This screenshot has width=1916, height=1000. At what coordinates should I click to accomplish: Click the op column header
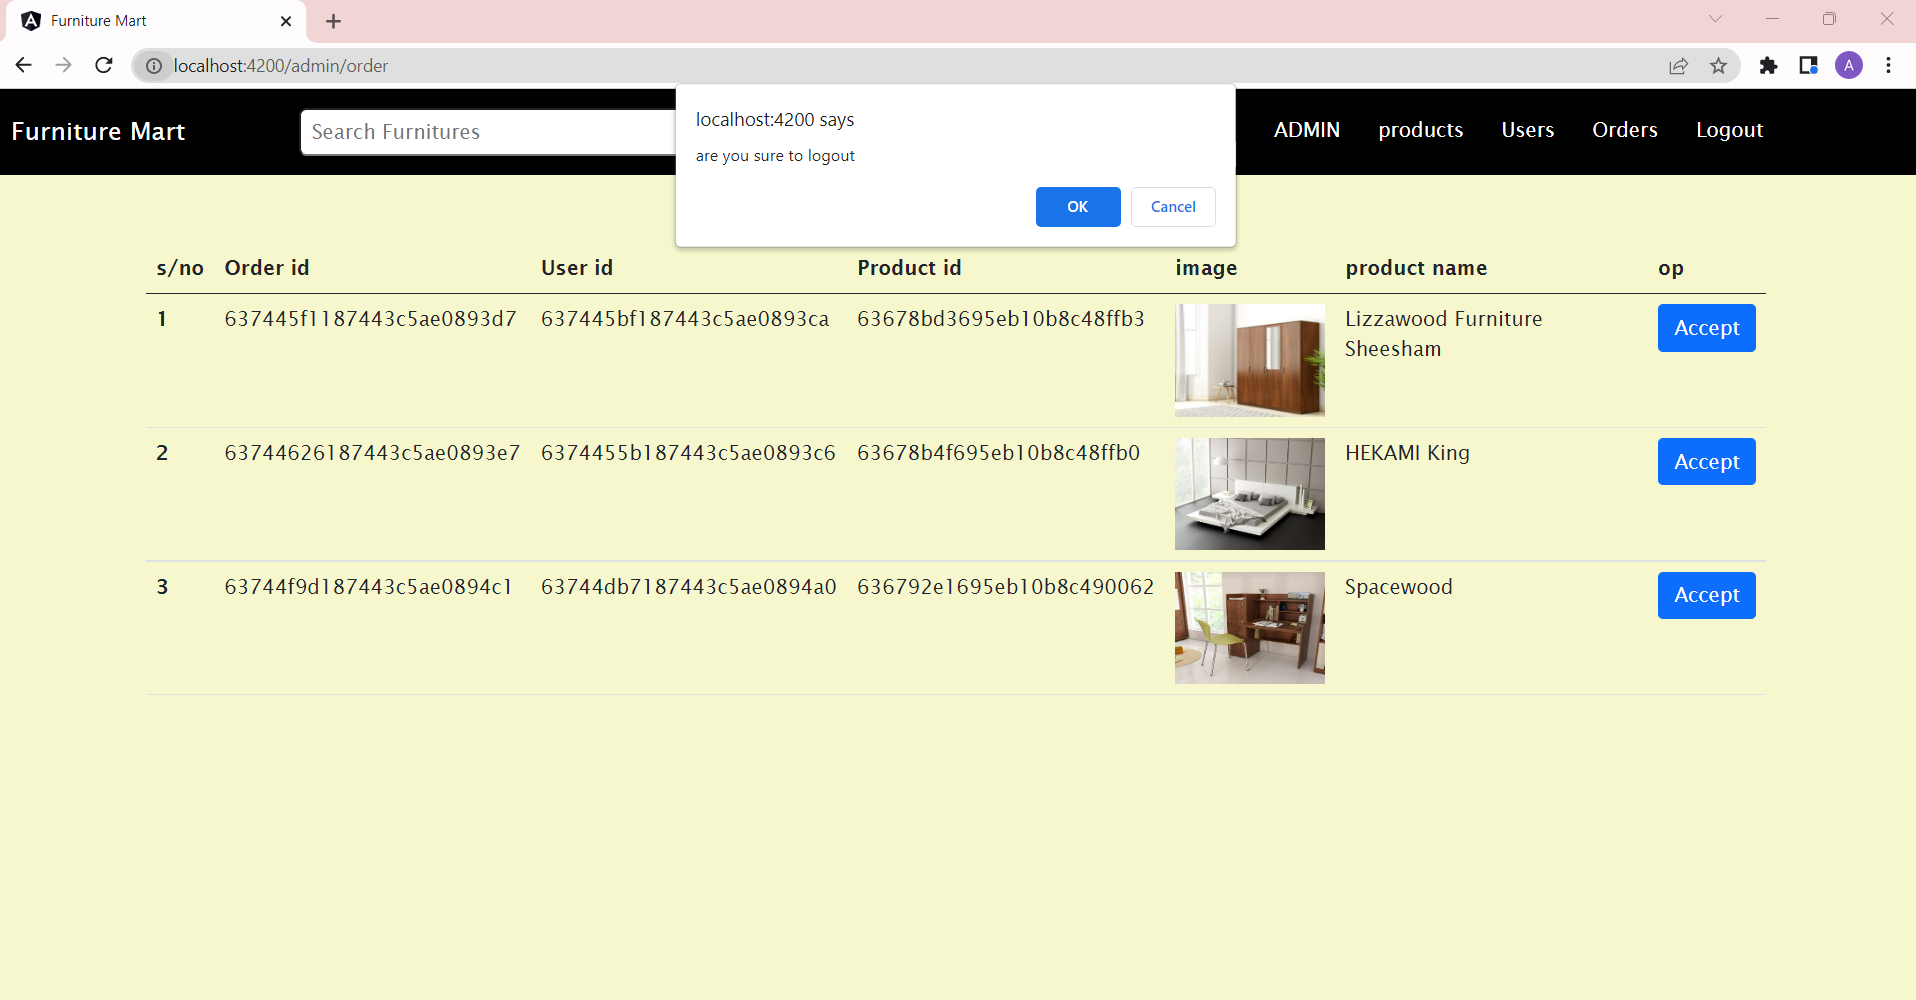tap(1670, 269)
